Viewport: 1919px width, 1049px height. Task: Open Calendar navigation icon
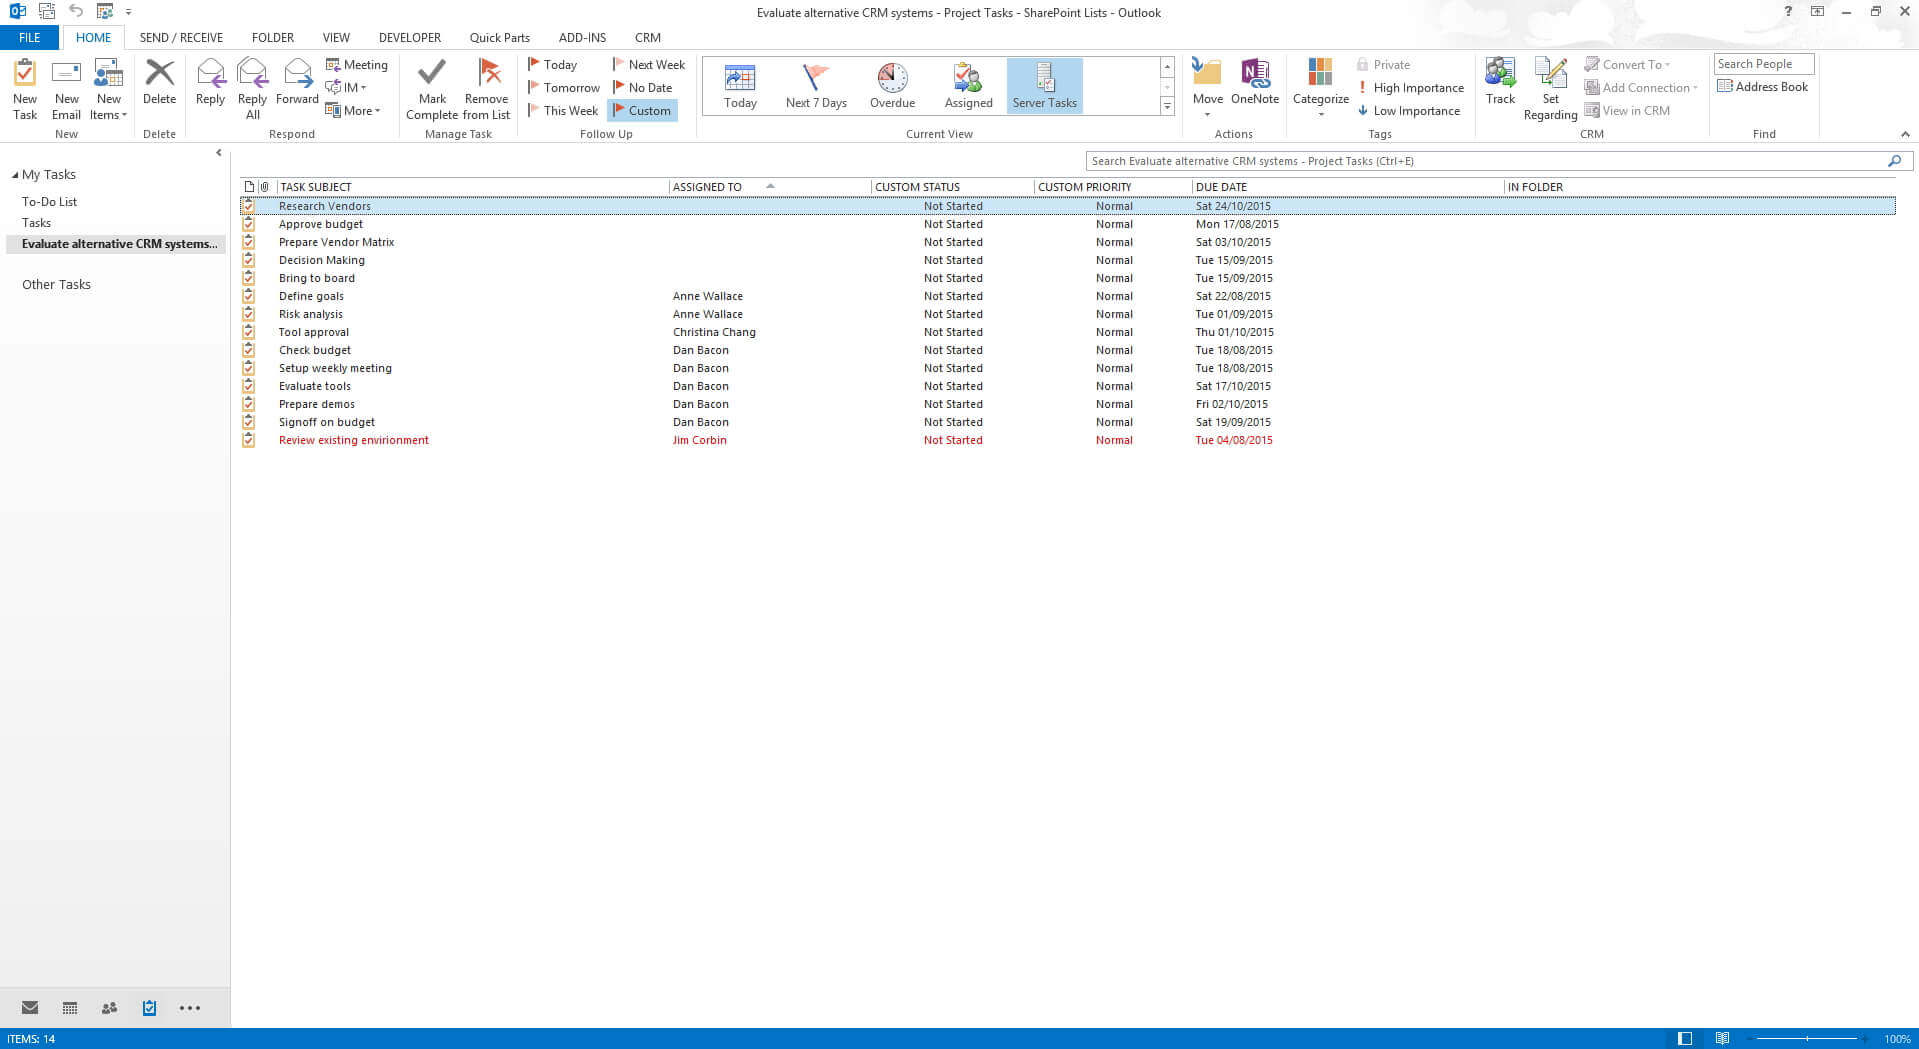pyautogui.click(x=70, y=1008)
